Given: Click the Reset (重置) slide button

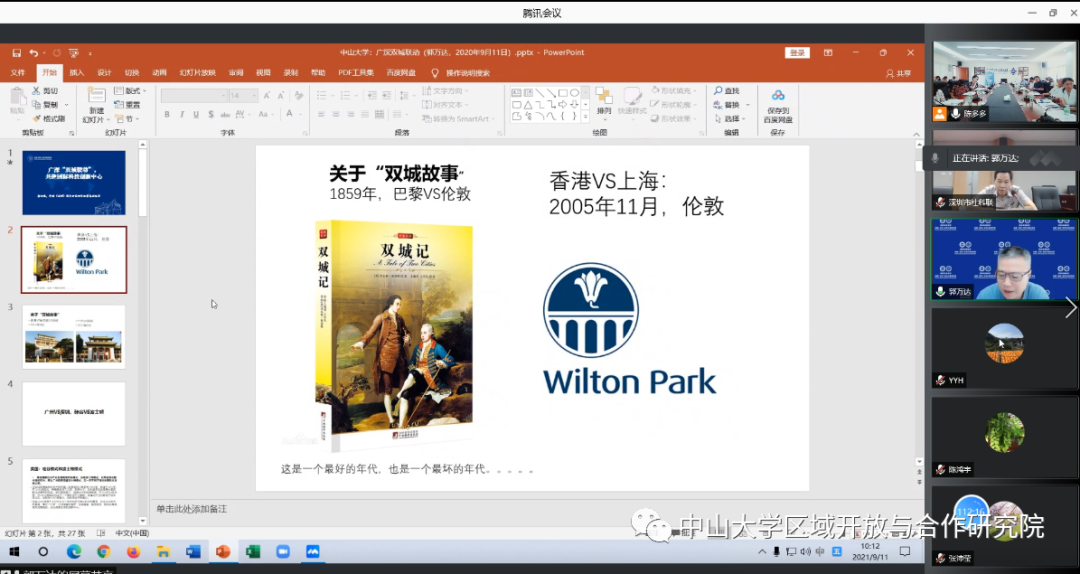Looking at the screenshot, I should click(127, 105).
